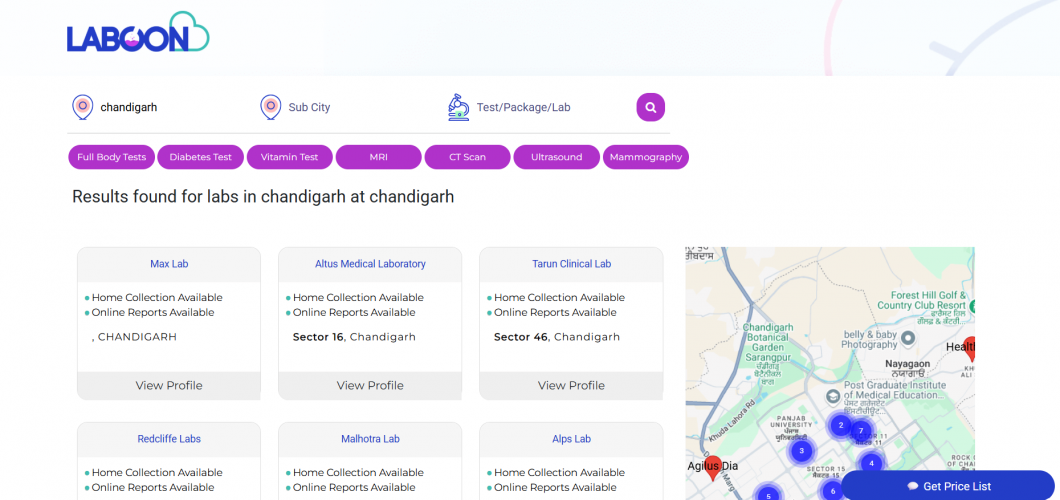This screenshot has height=500, width=1060.
Task: Open the map cluster marker numbered 6
Action: pos(833,491)
